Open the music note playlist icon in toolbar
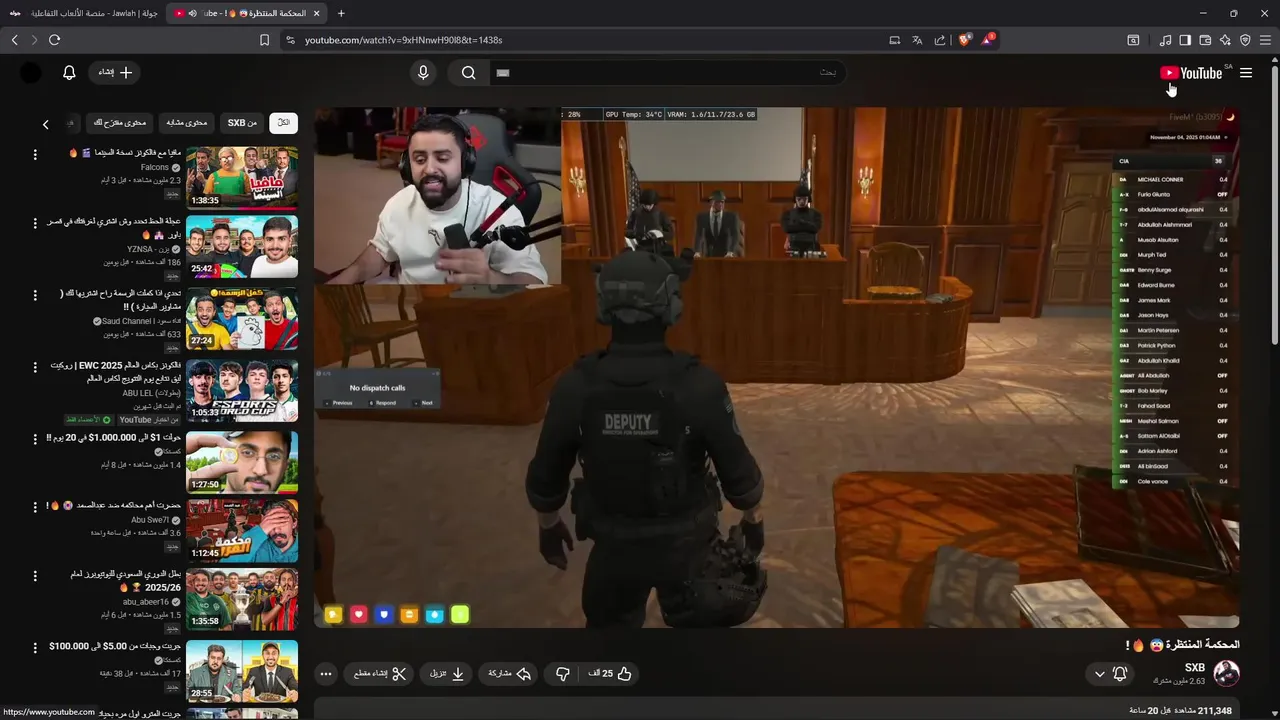The image size is (1280, 720). click(1165, 40)
